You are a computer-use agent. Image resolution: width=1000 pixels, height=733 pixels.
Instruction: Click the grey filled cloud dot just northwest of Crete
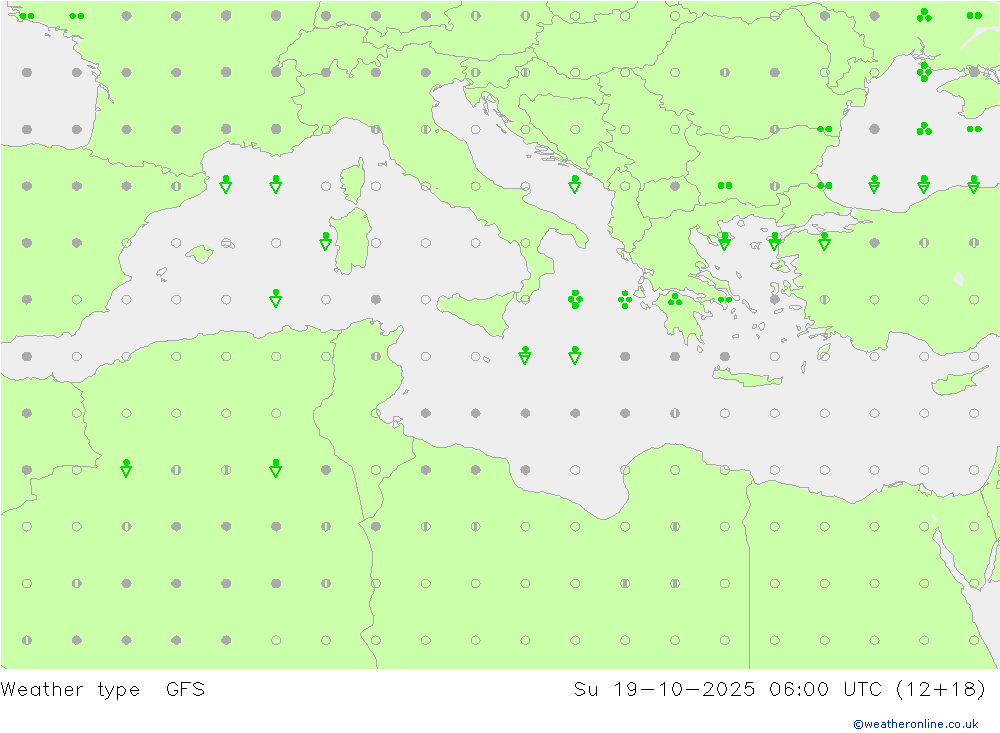pos(724,356)
